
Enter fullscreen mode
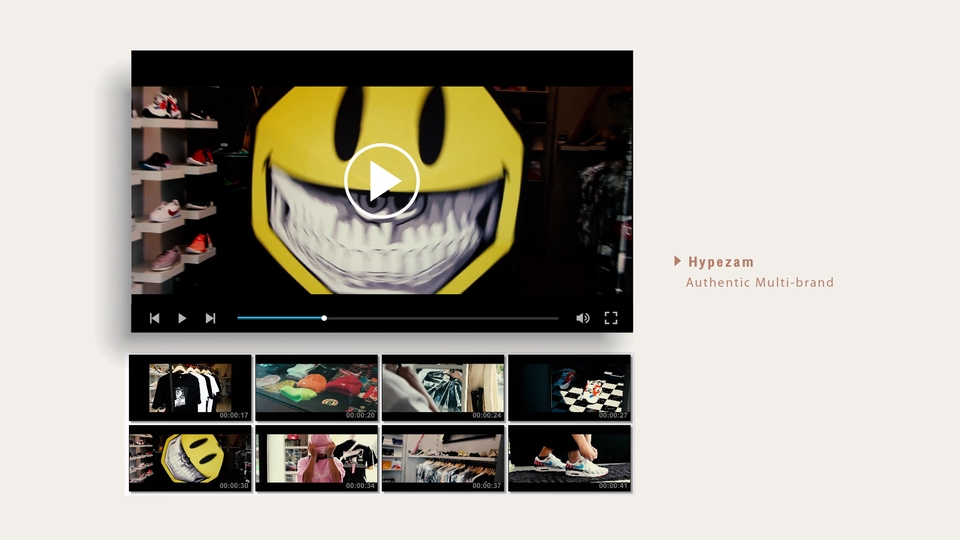[611, 318]
